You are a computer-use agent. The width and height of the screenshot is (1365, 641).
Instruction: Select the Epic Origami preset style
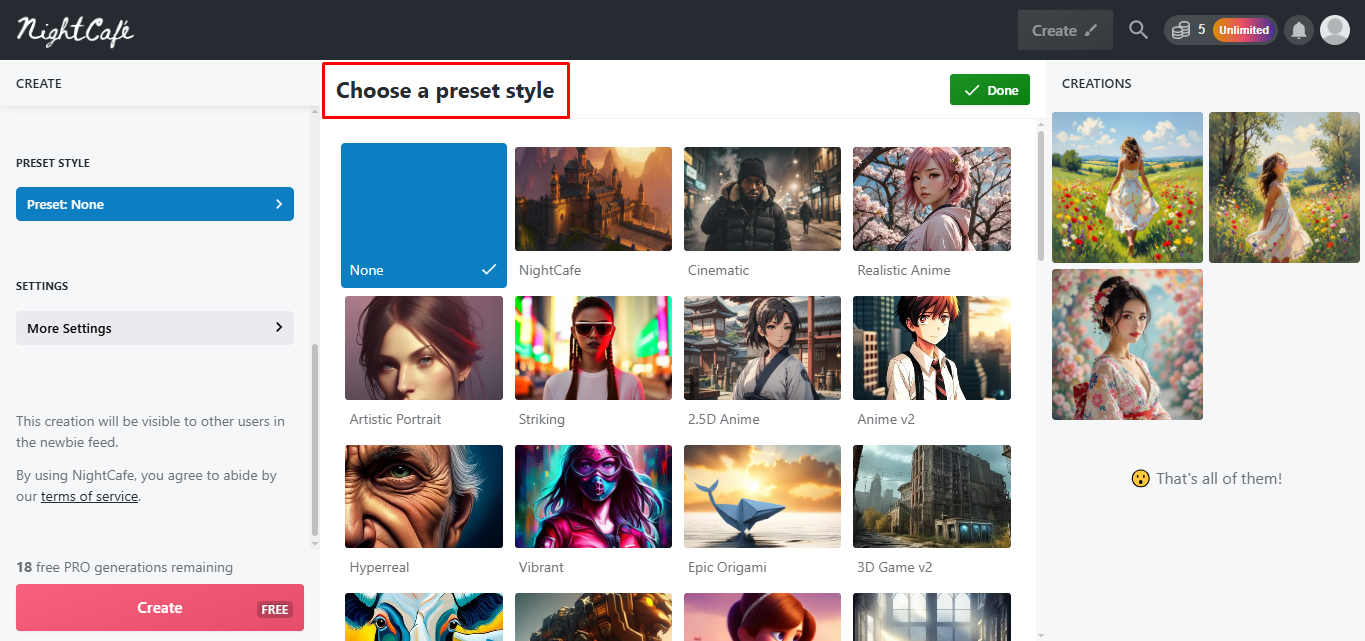(762, 510)
